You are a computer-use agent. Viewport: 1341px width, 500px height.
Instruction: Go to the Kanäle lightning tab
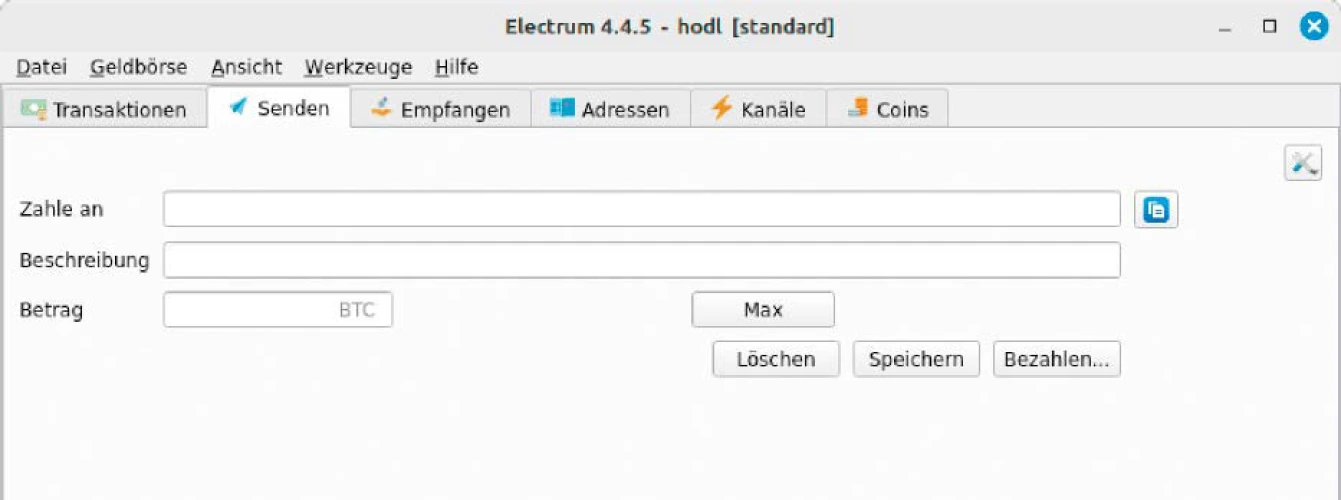point(758,109)
